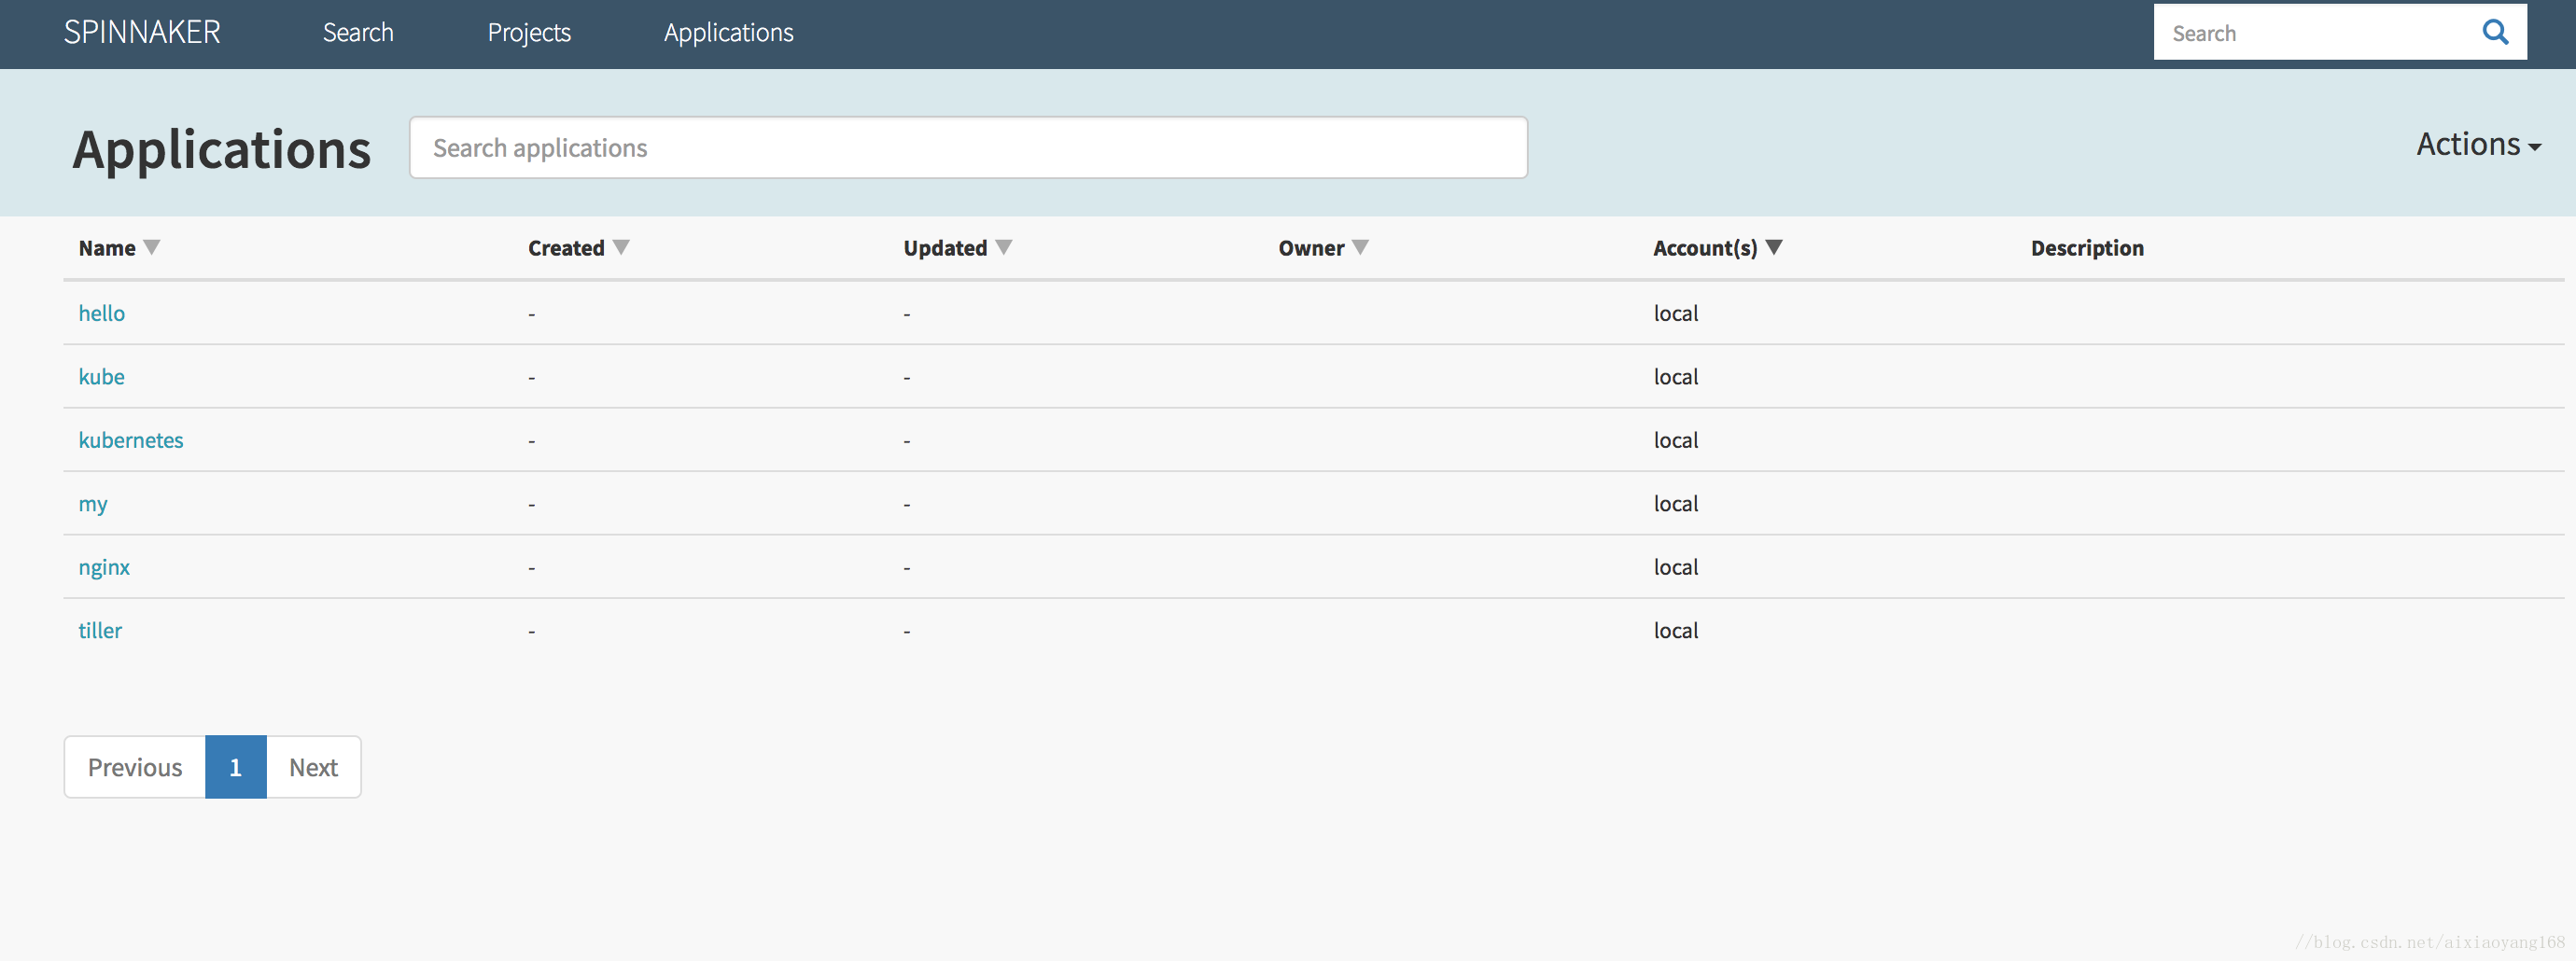
Task: Click the Account(s) column header text
Action: (x=1705, y=248)
